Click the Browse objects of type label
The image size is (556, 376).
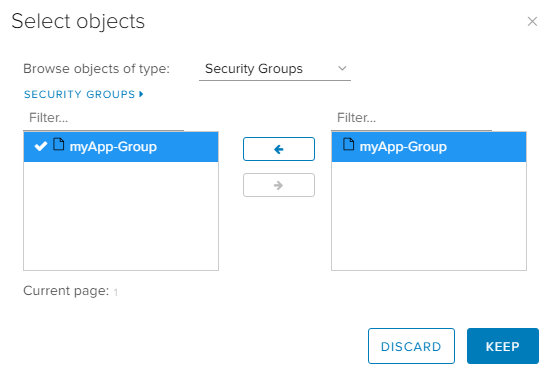pyautogui.click(x=96, y=69)
